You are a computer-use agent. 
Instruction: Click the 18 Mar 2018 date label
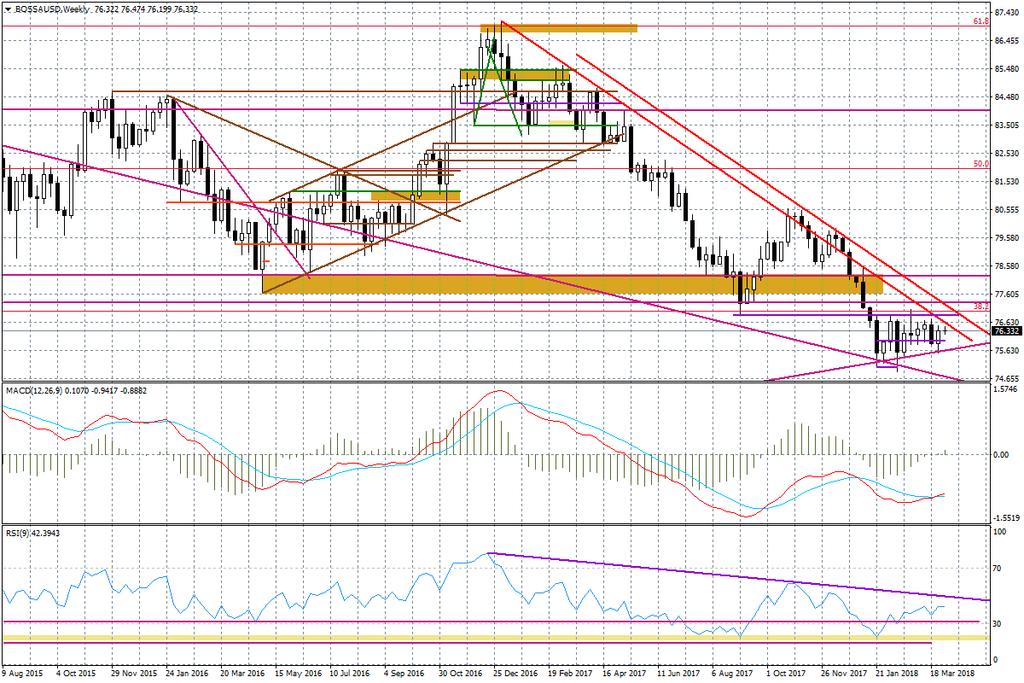[x=952, y=673]
